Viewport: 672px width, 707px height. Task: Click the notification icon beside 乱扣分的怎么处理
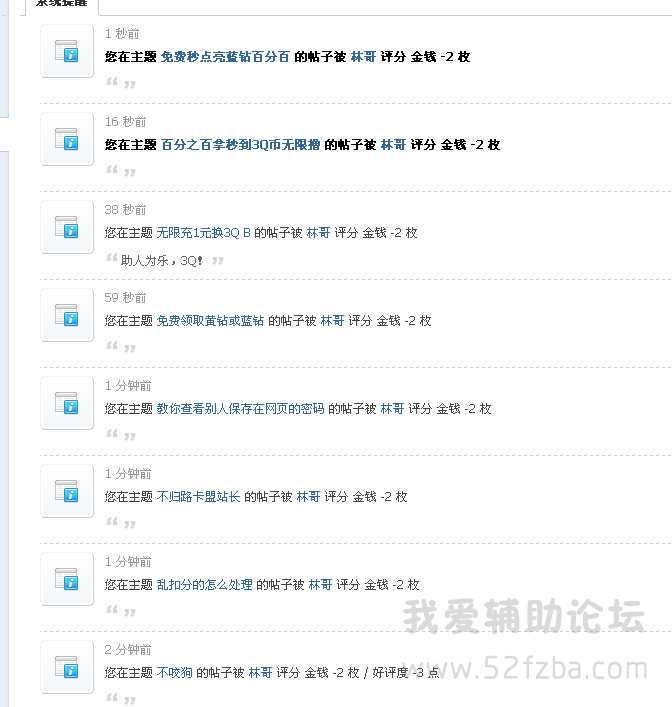(x=67, y=578)
